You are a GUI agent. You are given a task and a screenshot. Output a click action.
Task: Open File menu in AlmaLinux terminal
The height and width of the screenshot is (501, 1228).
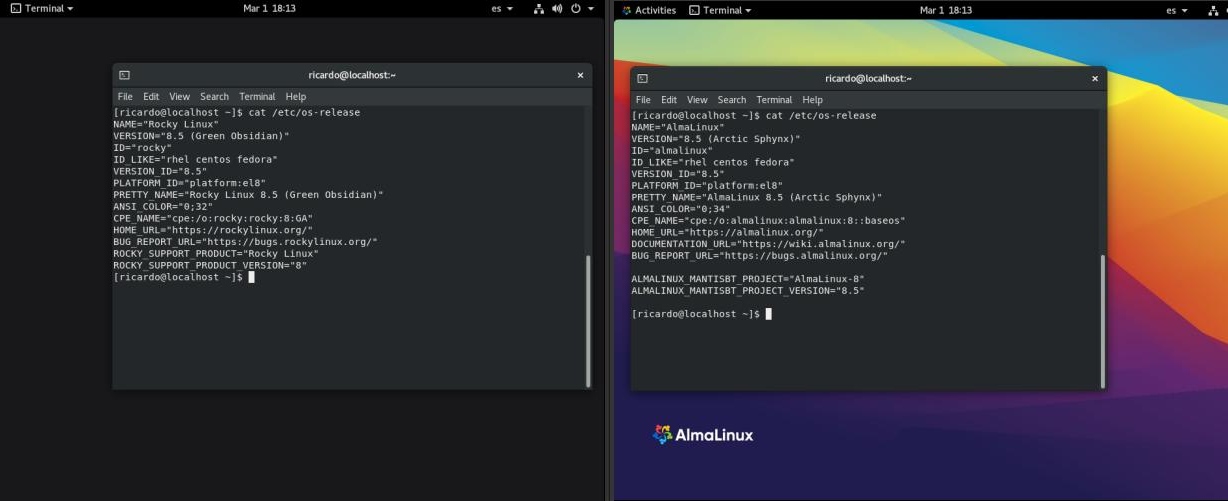pos(643,100)
